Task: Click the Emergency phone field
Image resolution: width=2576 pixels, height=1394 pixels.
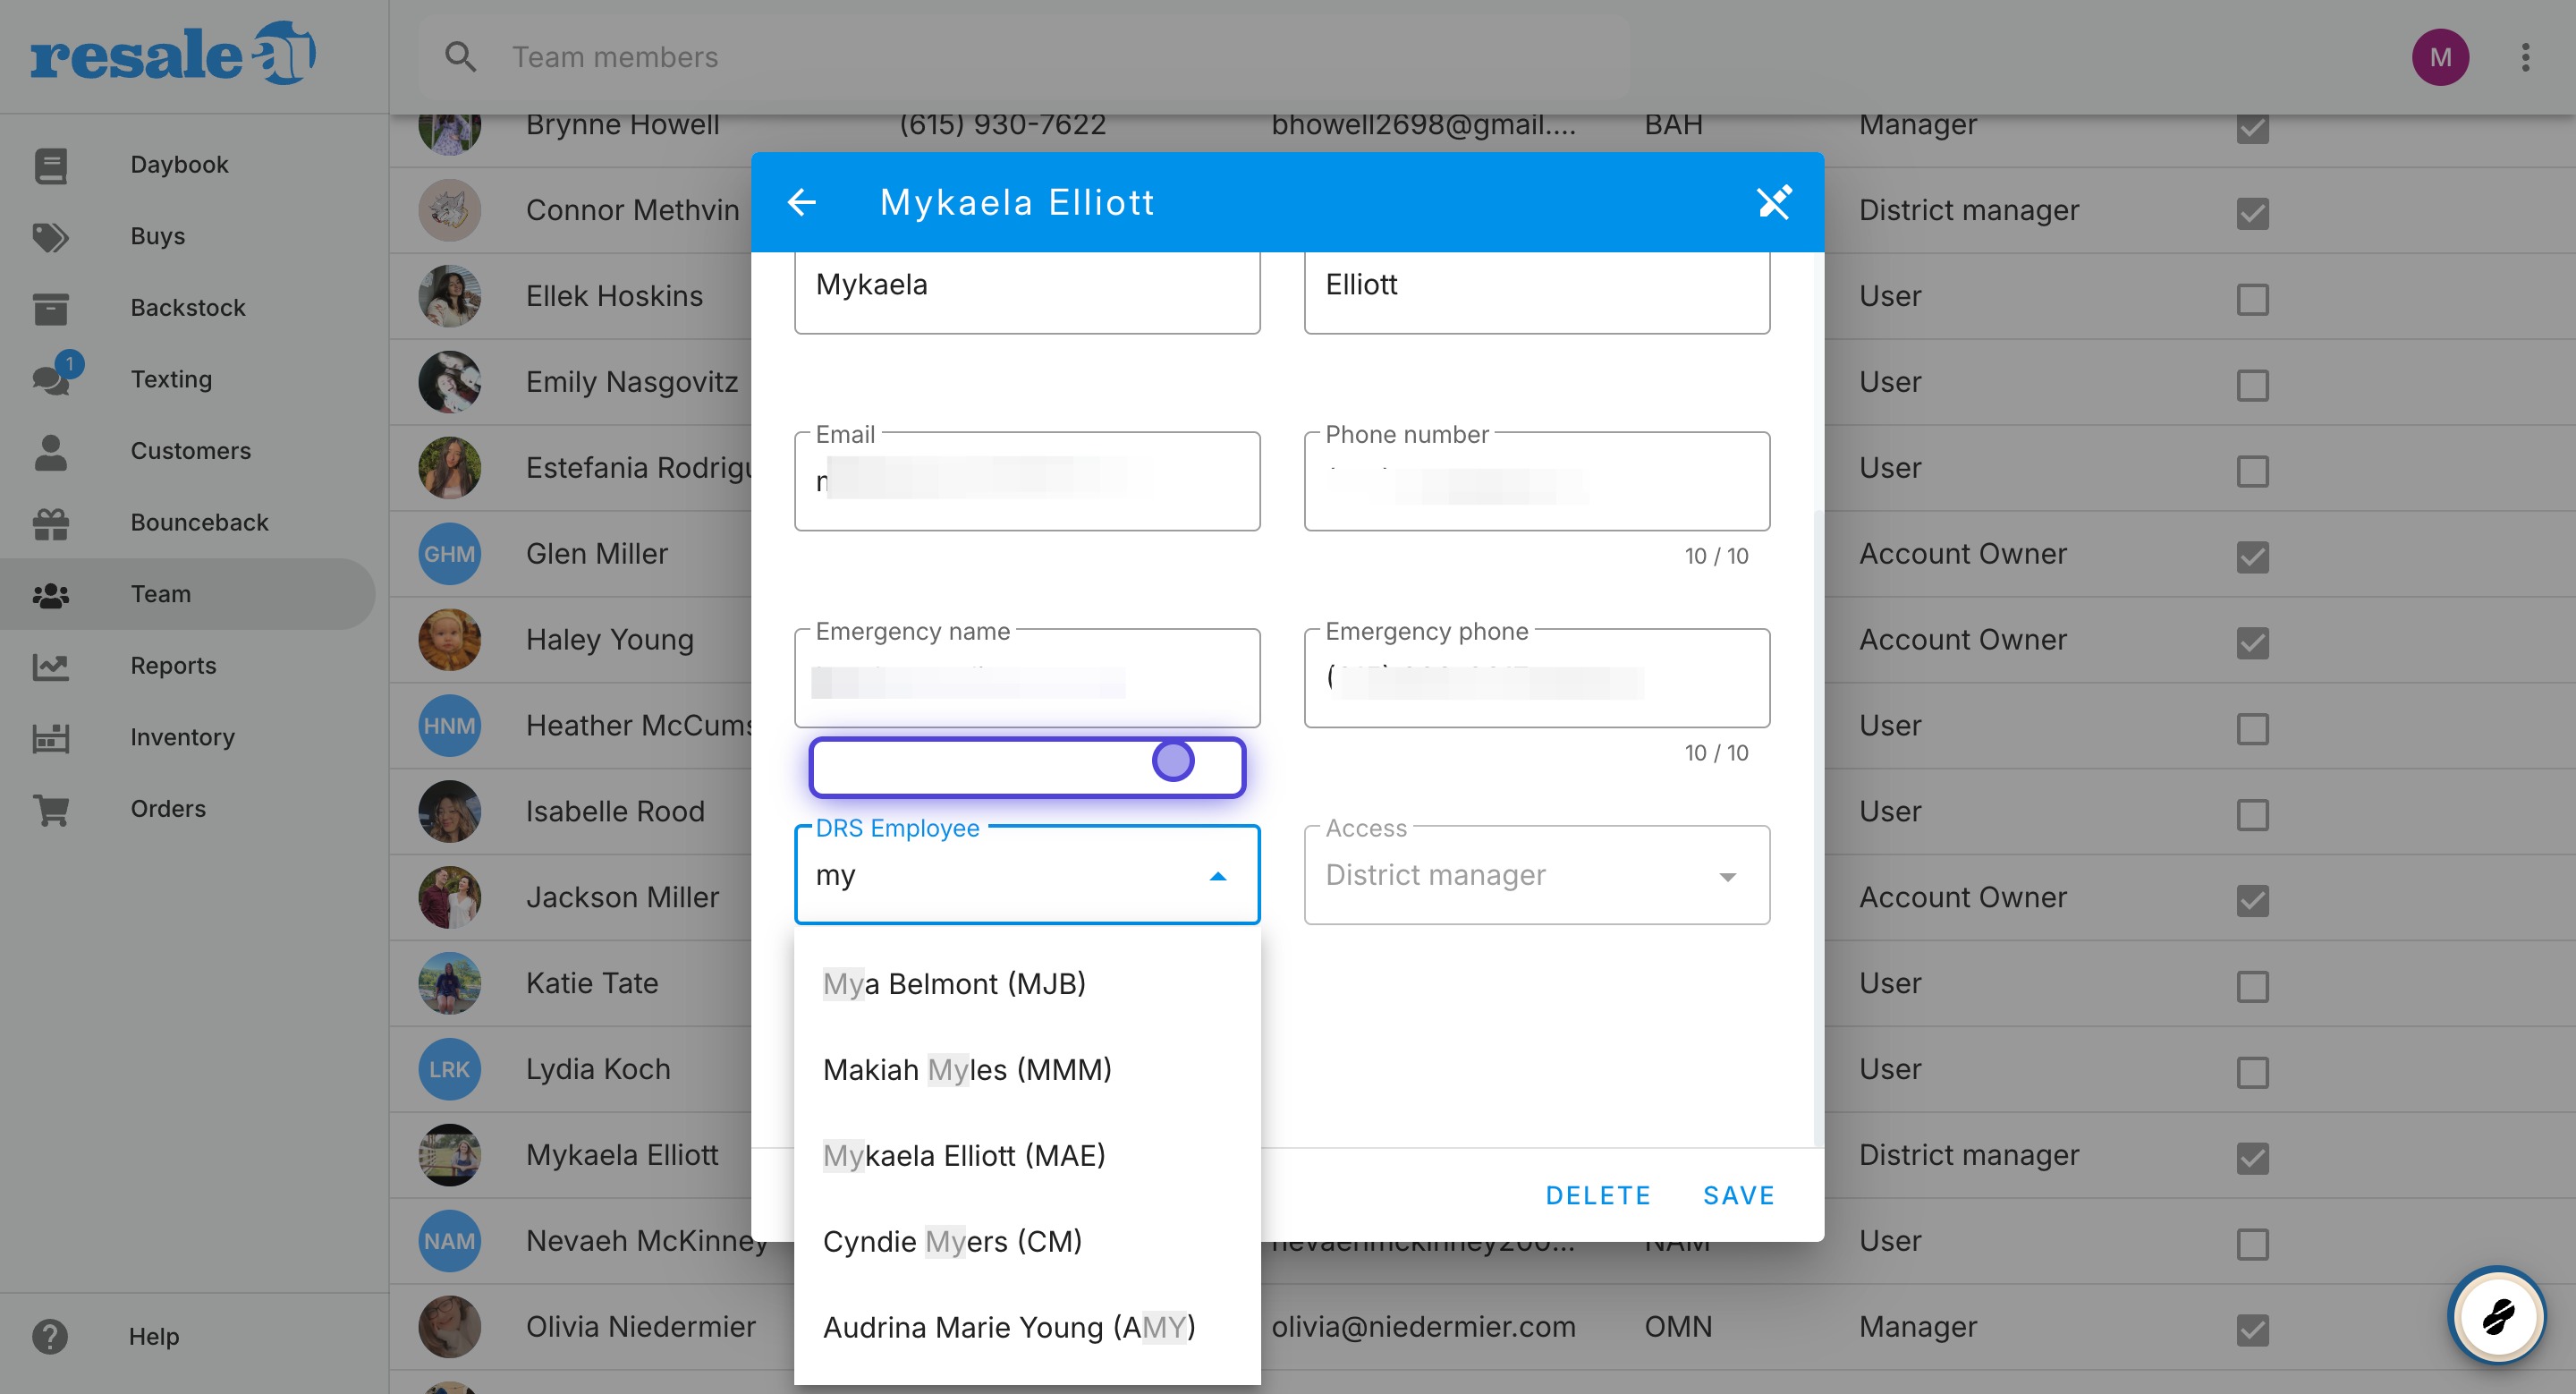Action: [x=1537, y=679]
